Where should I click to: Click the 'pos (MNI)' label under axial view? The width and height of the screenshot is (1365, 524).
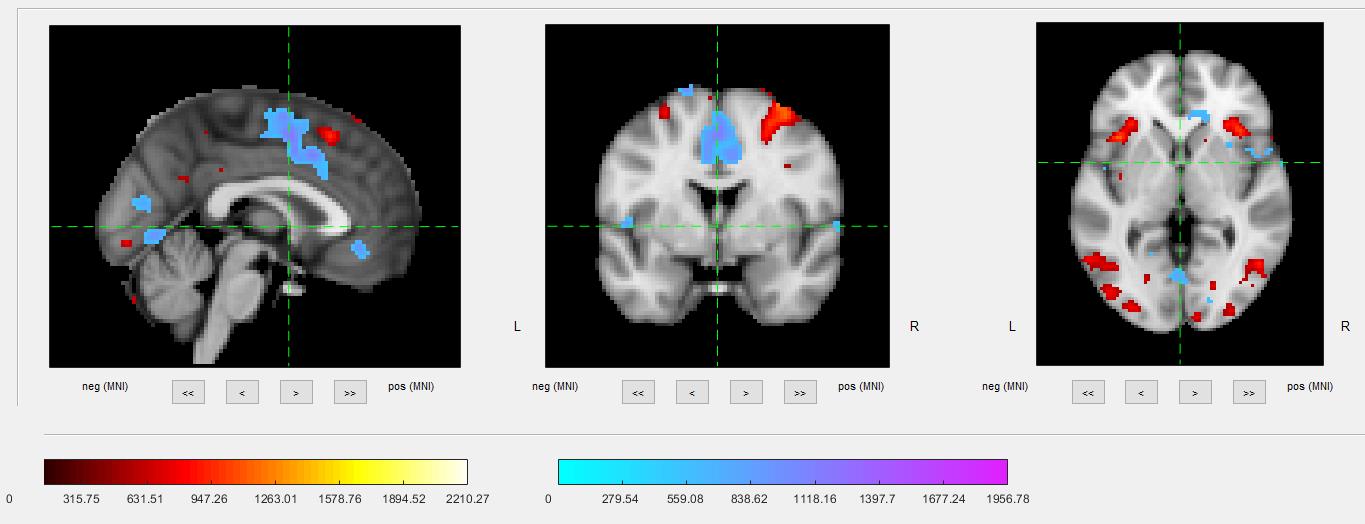[1311, 386]
